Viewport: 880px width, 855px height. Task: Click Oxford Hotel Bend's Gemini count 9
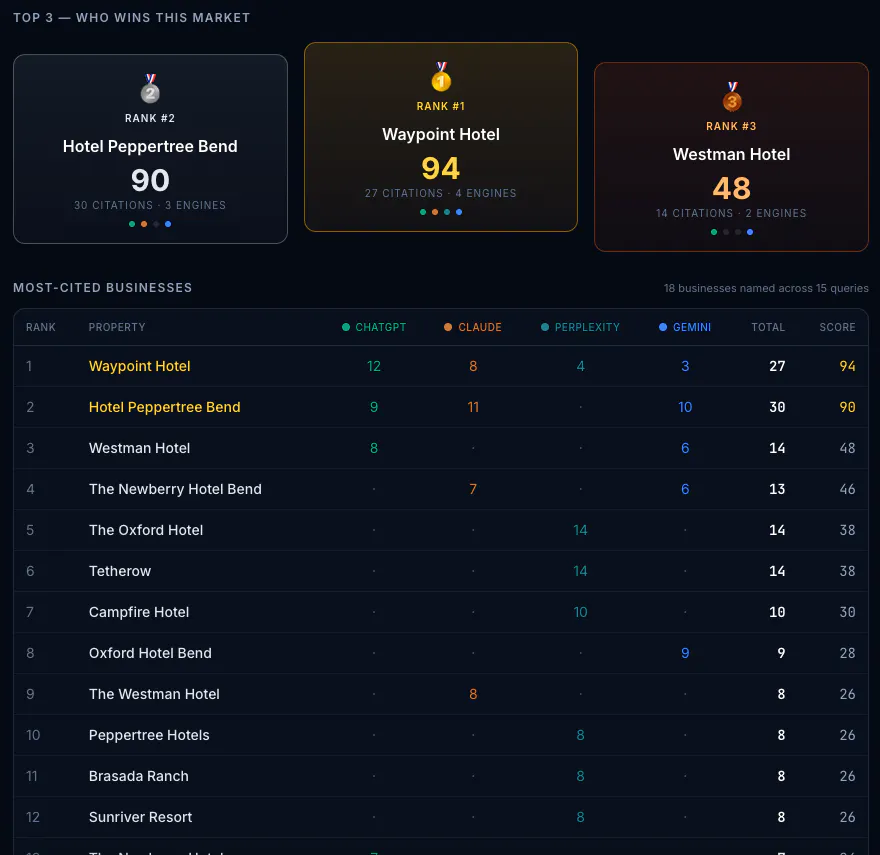pyautogui.click(x=685, y=653)
